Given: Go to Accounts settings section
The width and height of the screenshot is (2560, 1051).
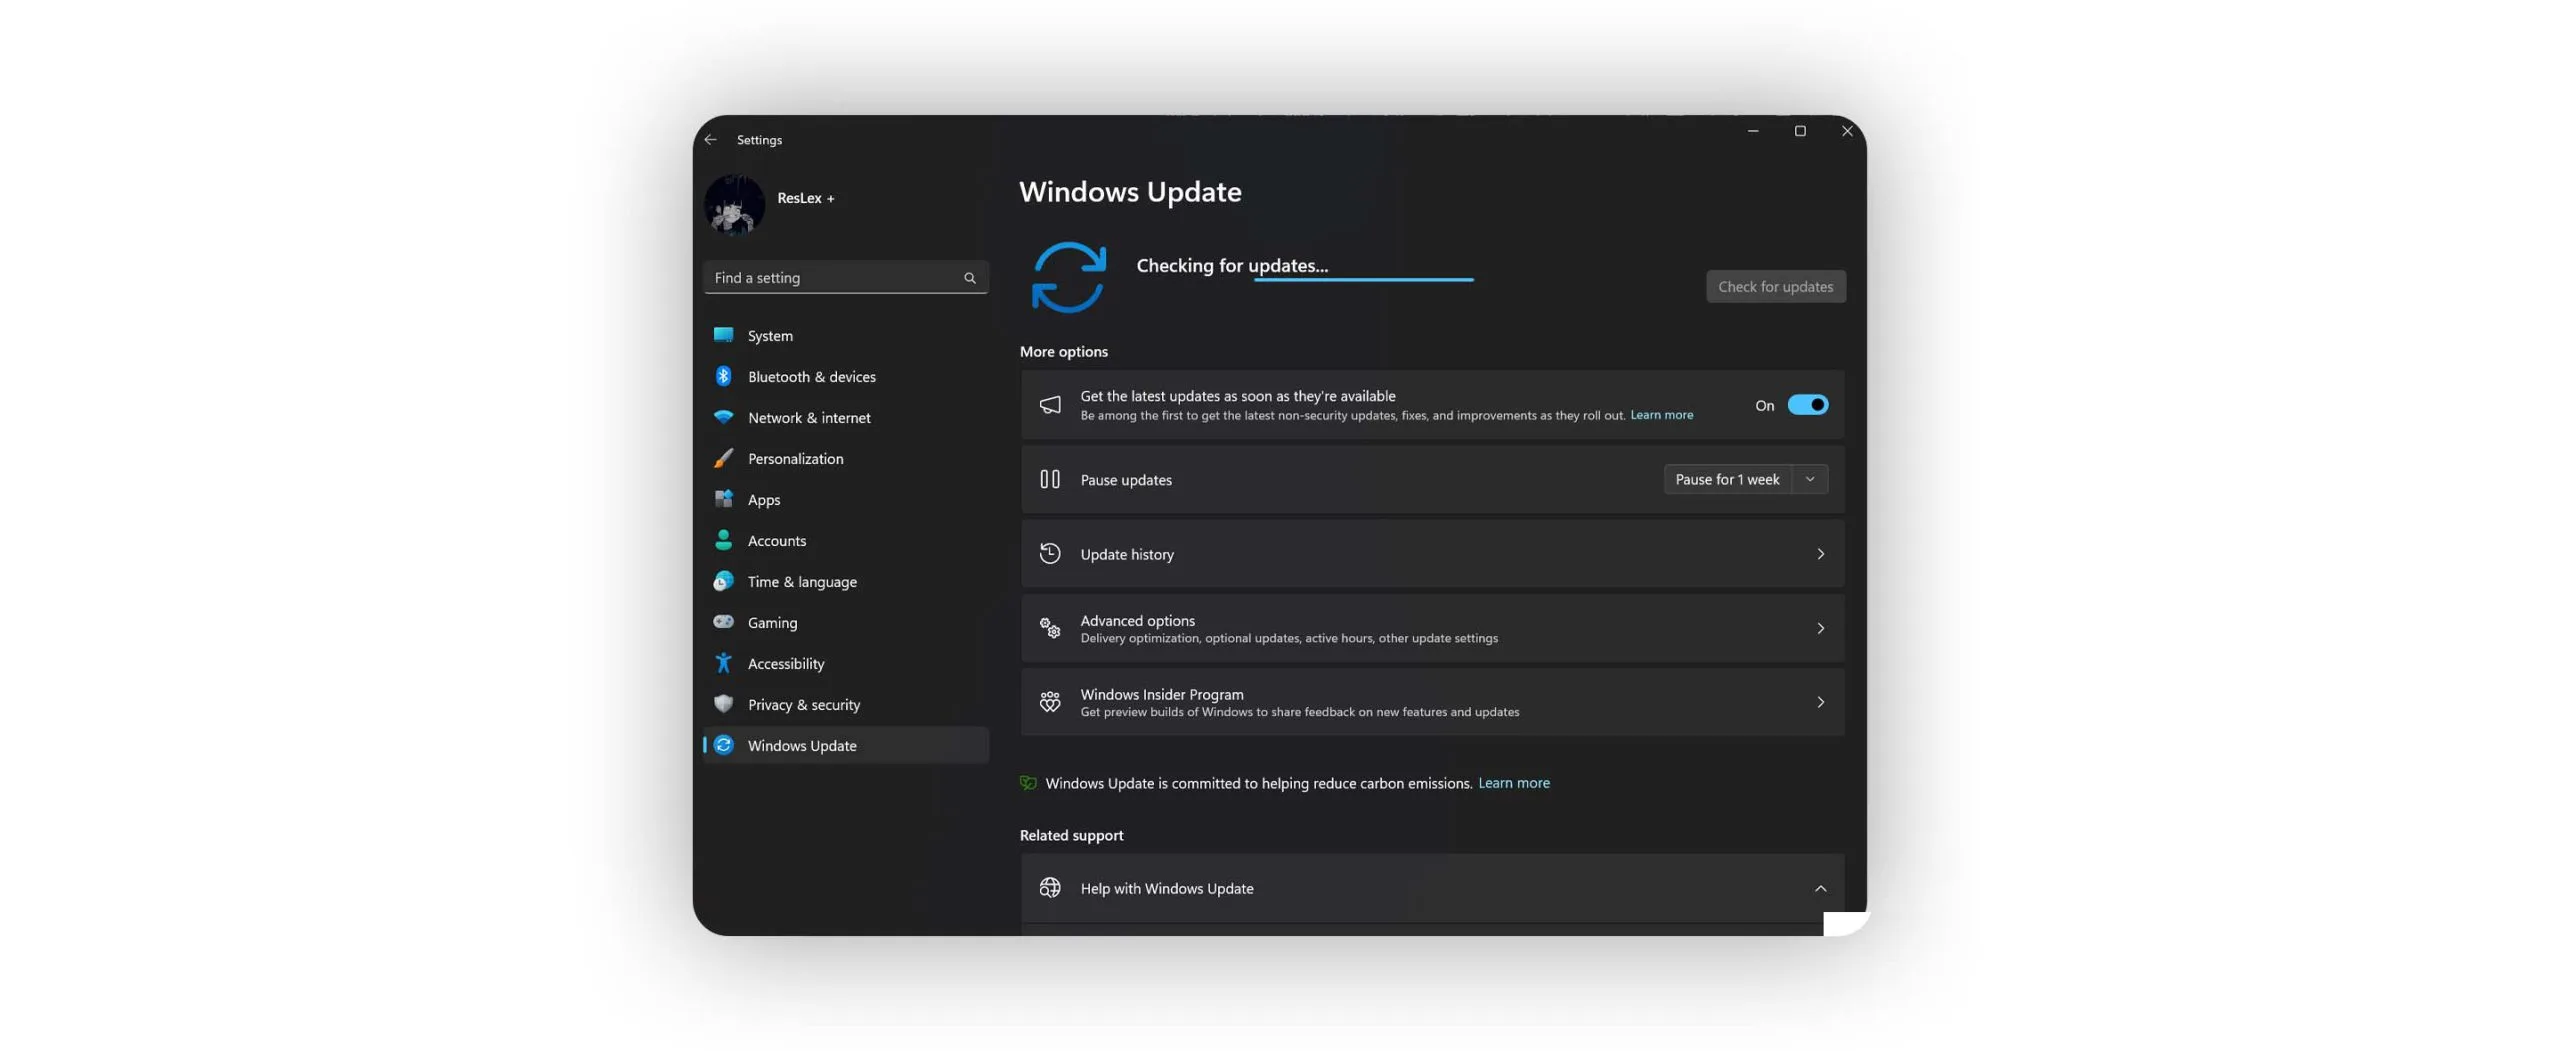Looking at the screenshot, I should click(x=776, y=541).
